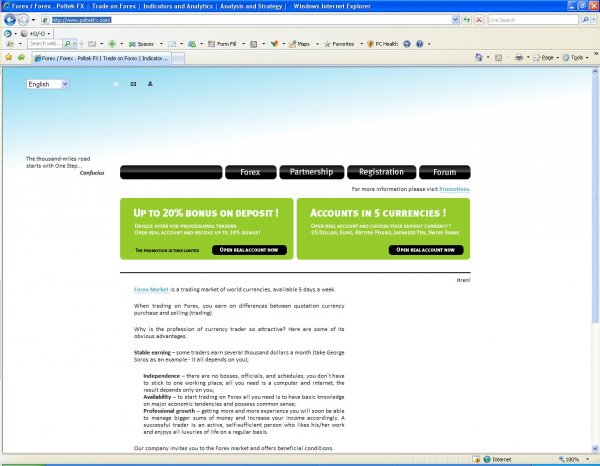Viewport: 600px width, 466px height.
Task: Expand the Spaces button dropdown arrow
Action: (x=161, y=44)
